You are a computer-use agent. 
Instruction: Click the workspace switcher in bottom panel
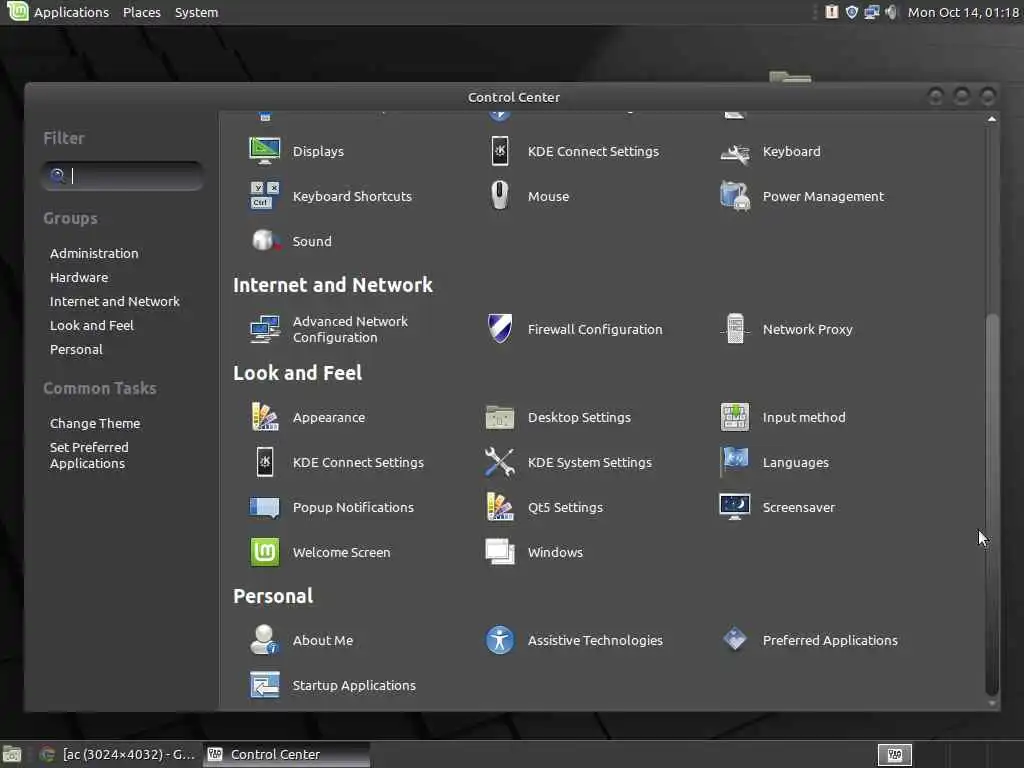[894, 755]
